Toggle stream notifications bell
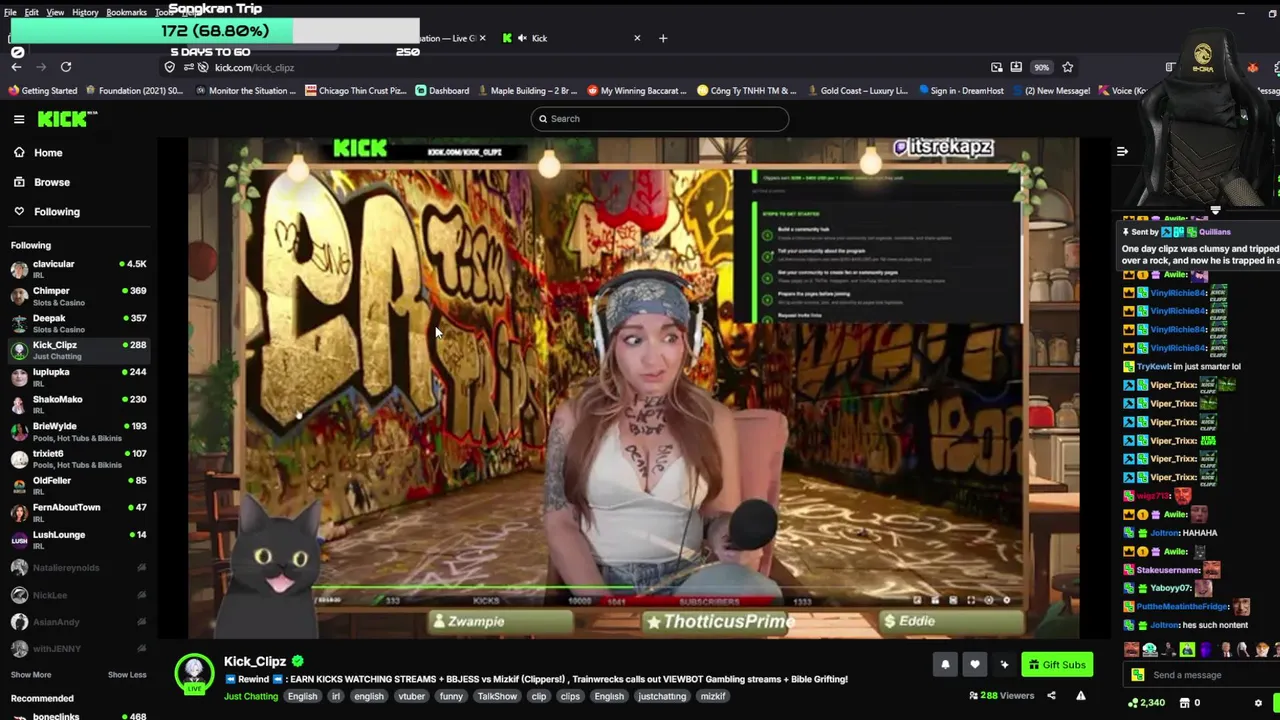This screenshot has height=720, width=1280. pos(945,665)
